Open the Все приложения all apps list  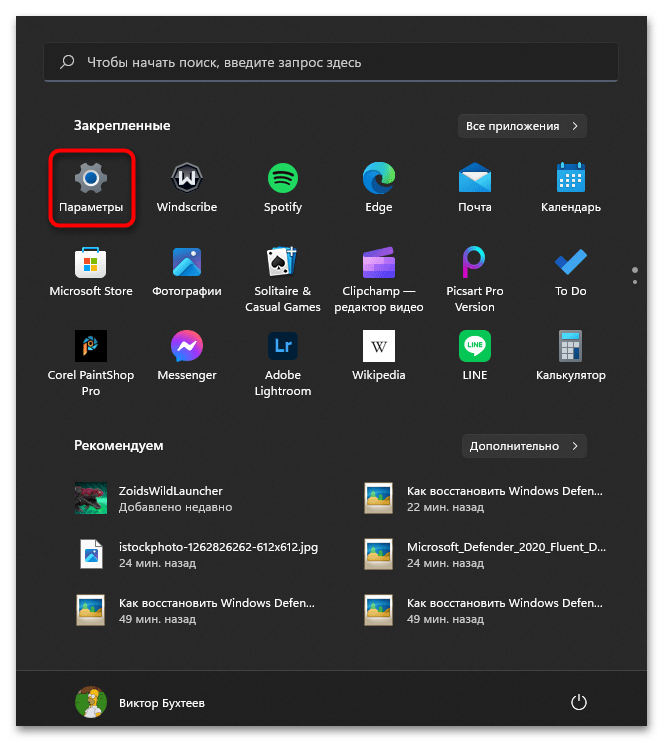pyautogui.click(x=522, y=126)
